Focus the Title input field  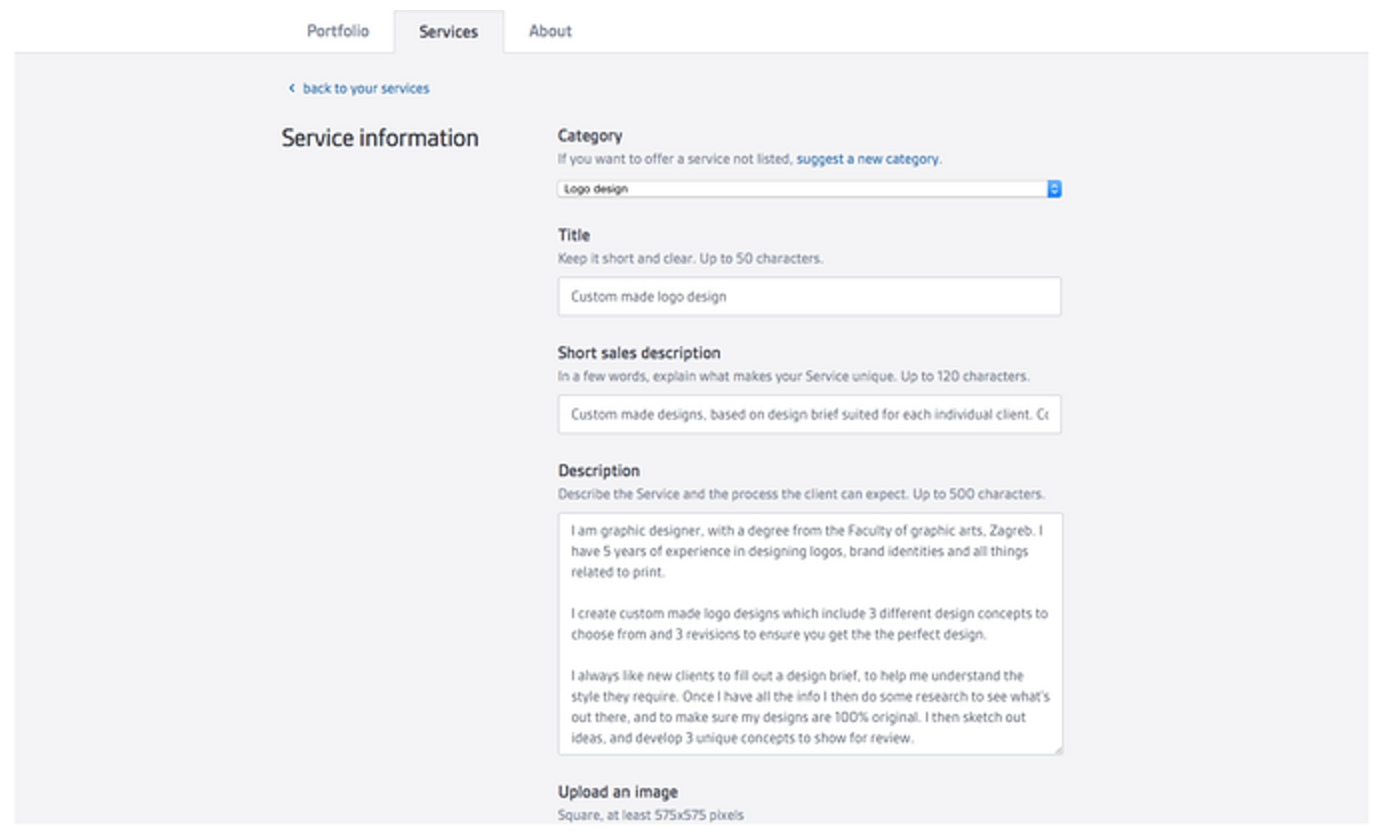point(809,297)
